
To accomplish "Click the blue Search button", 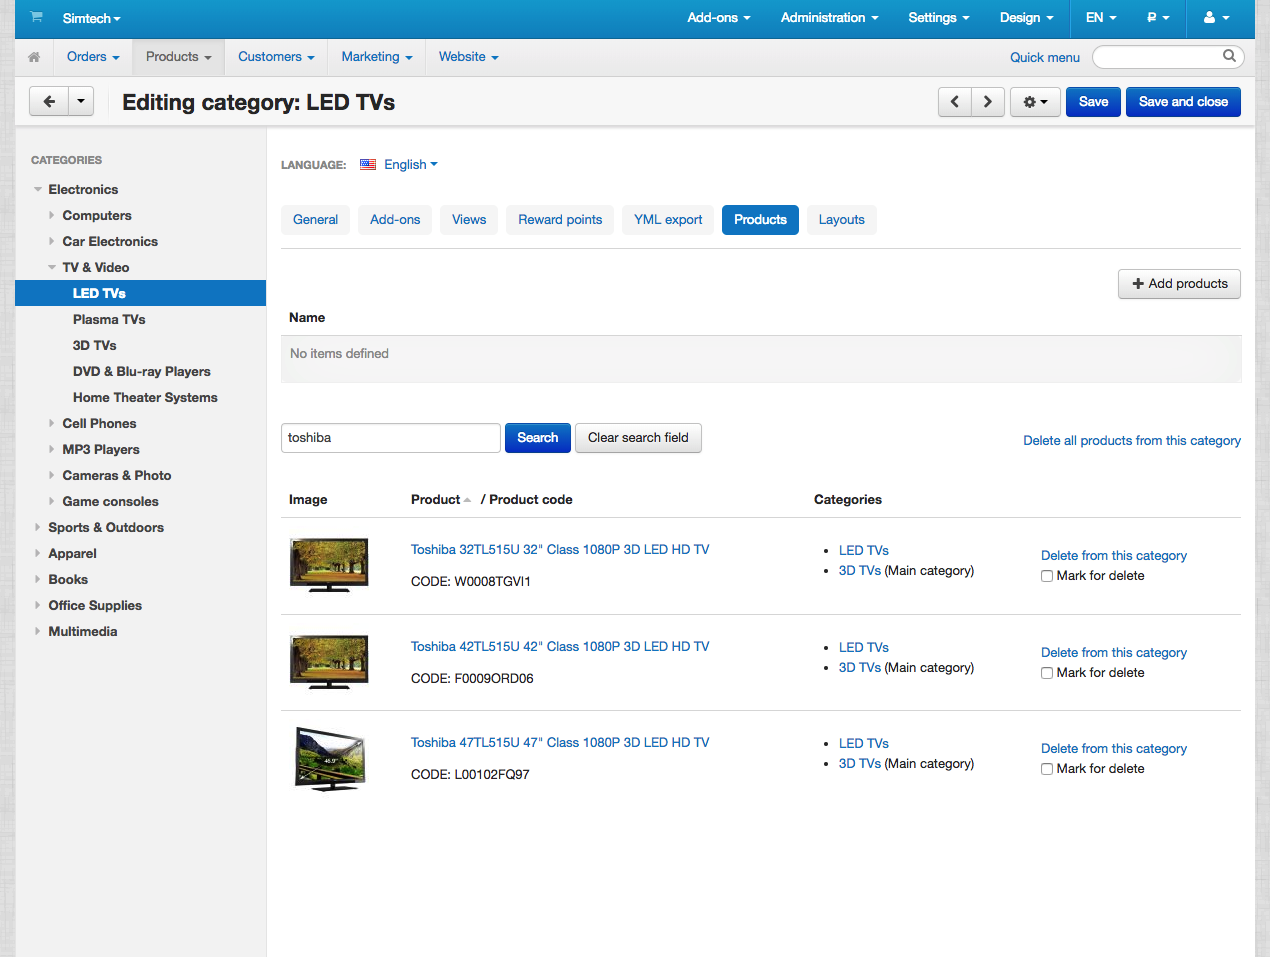I will [538, 438].
